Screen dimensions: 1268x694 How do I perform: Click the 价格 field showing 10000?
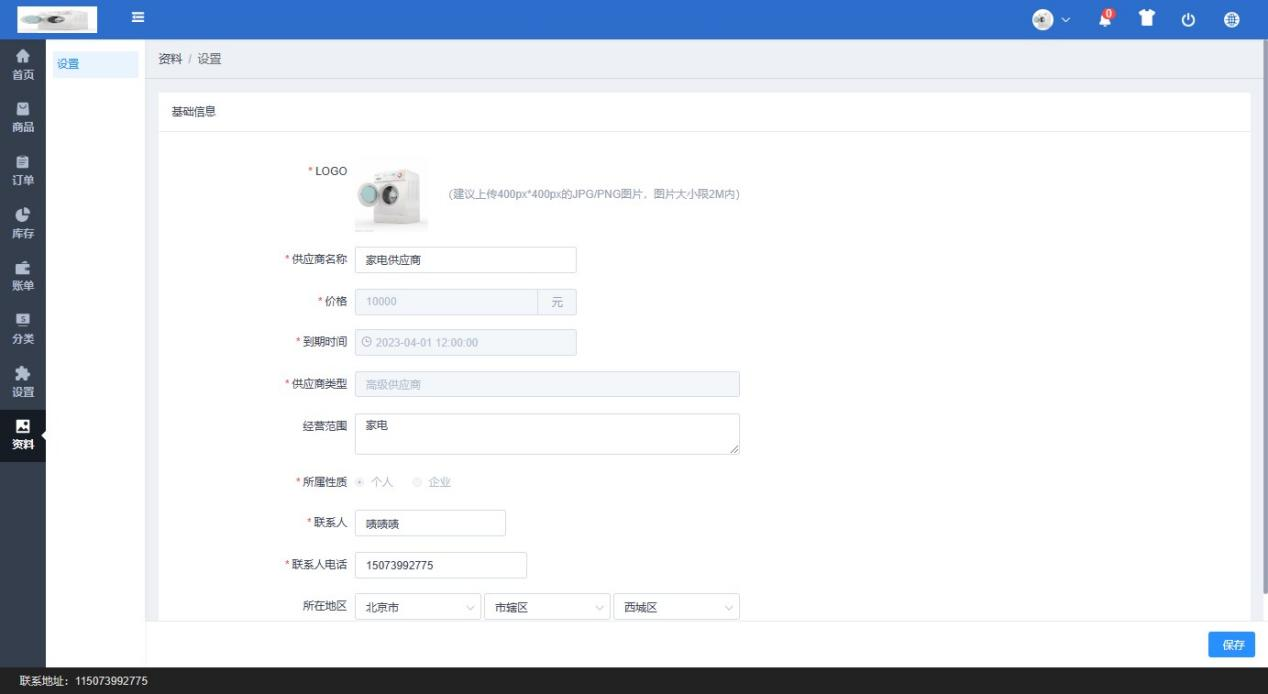[446, 302]
